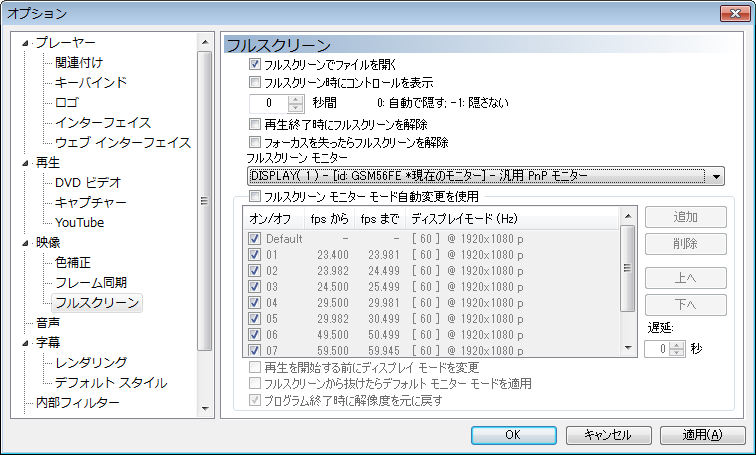Toggle フルスクリーン時にコントロールを表示 checkbox

255,82
